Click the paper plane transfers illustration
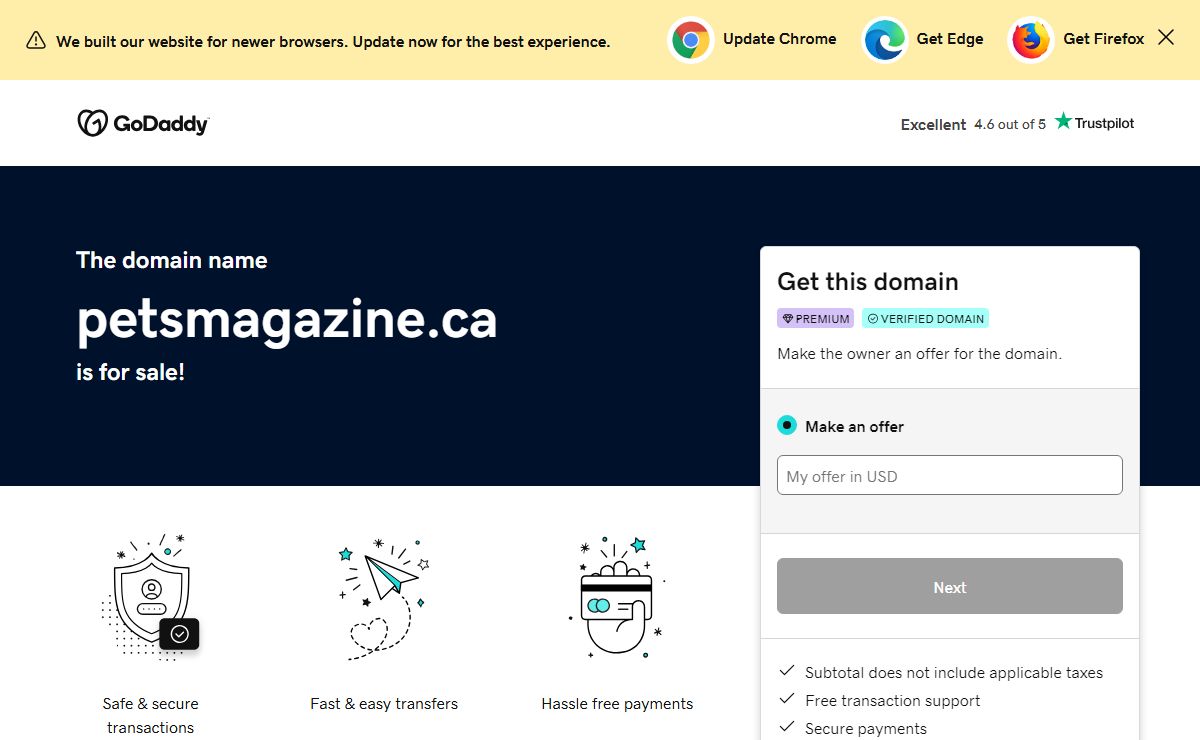The width and height of the screenshot is (1200, 740). (x=384, y=598)
